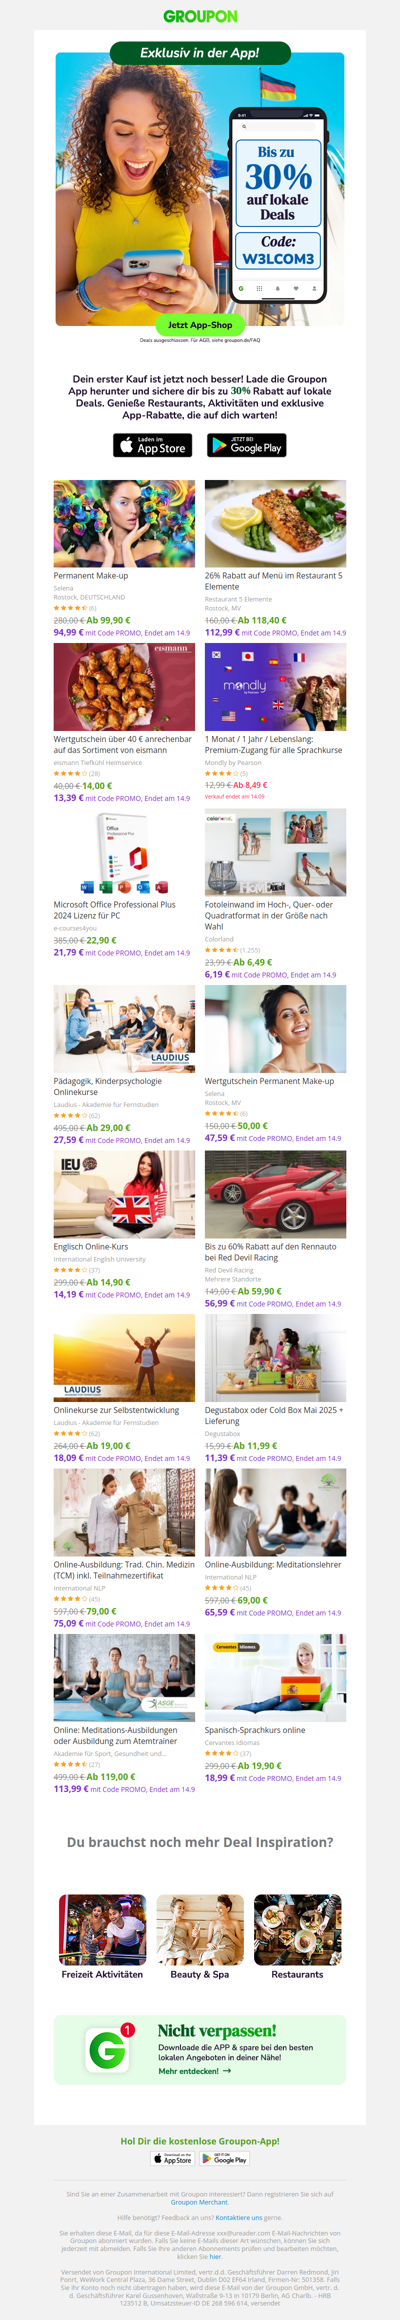
Task: Click the Jetzt App-Shop button
Action: click(200, 325)
